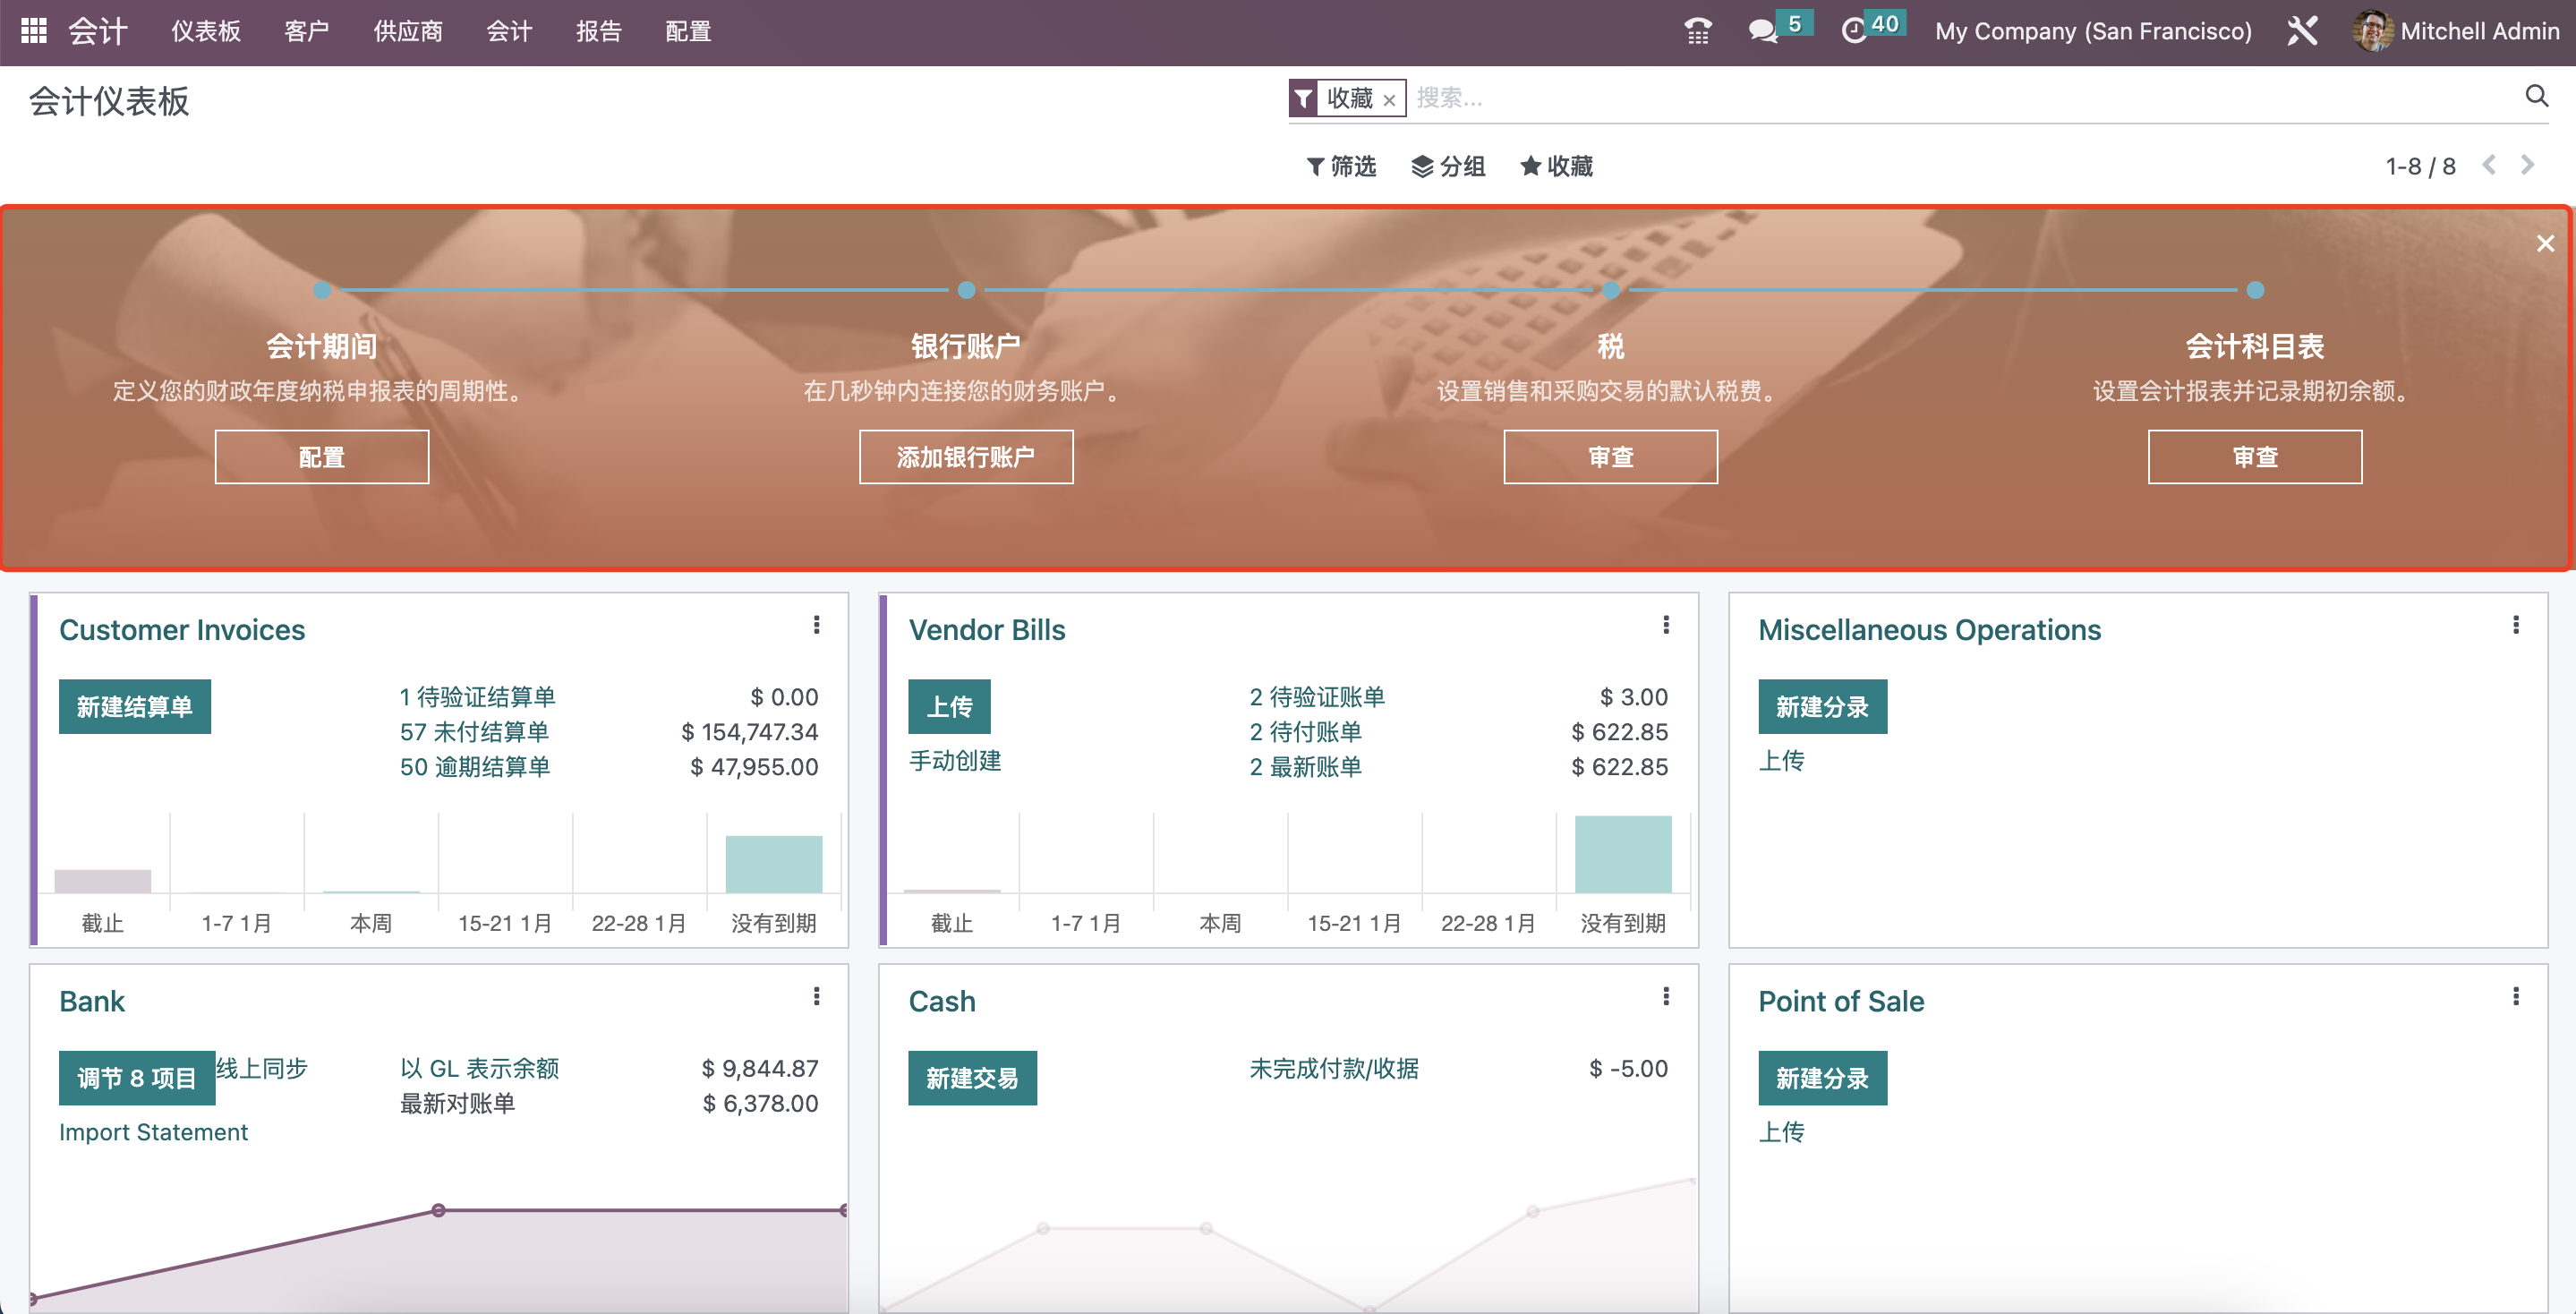Screen dimensions: 2576x1314
Task: Click 最新对账单 in Bank card
Action: coord(457,1103)
